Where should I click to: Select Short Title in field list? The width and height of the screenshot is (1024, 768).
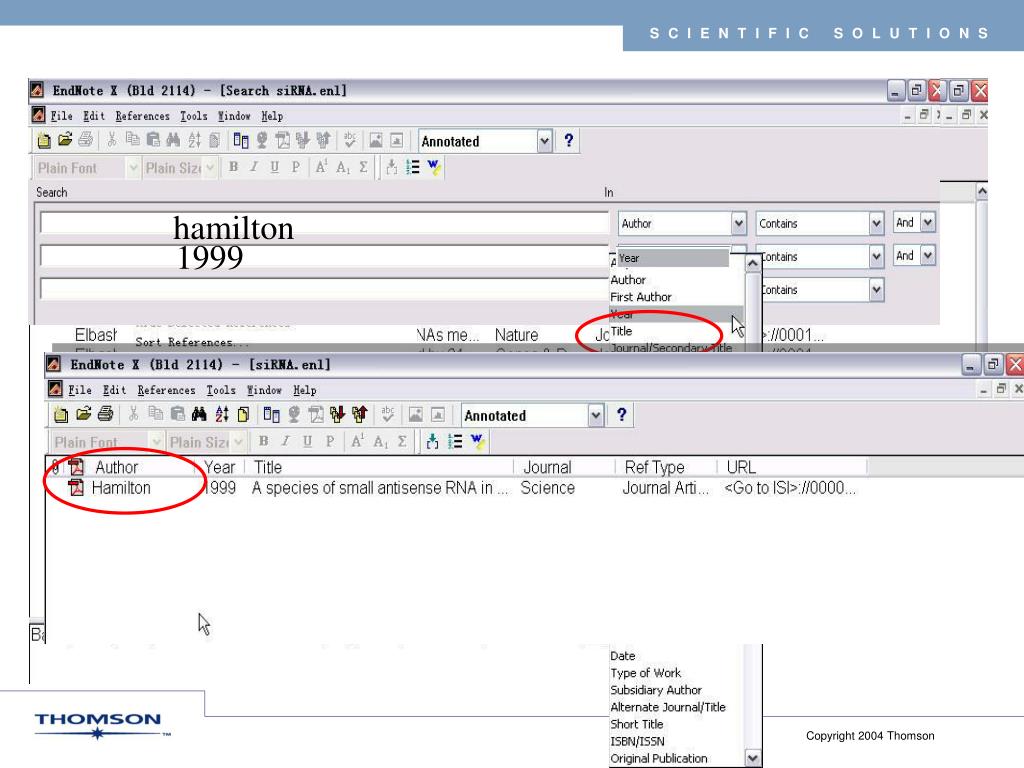(637, 724)
